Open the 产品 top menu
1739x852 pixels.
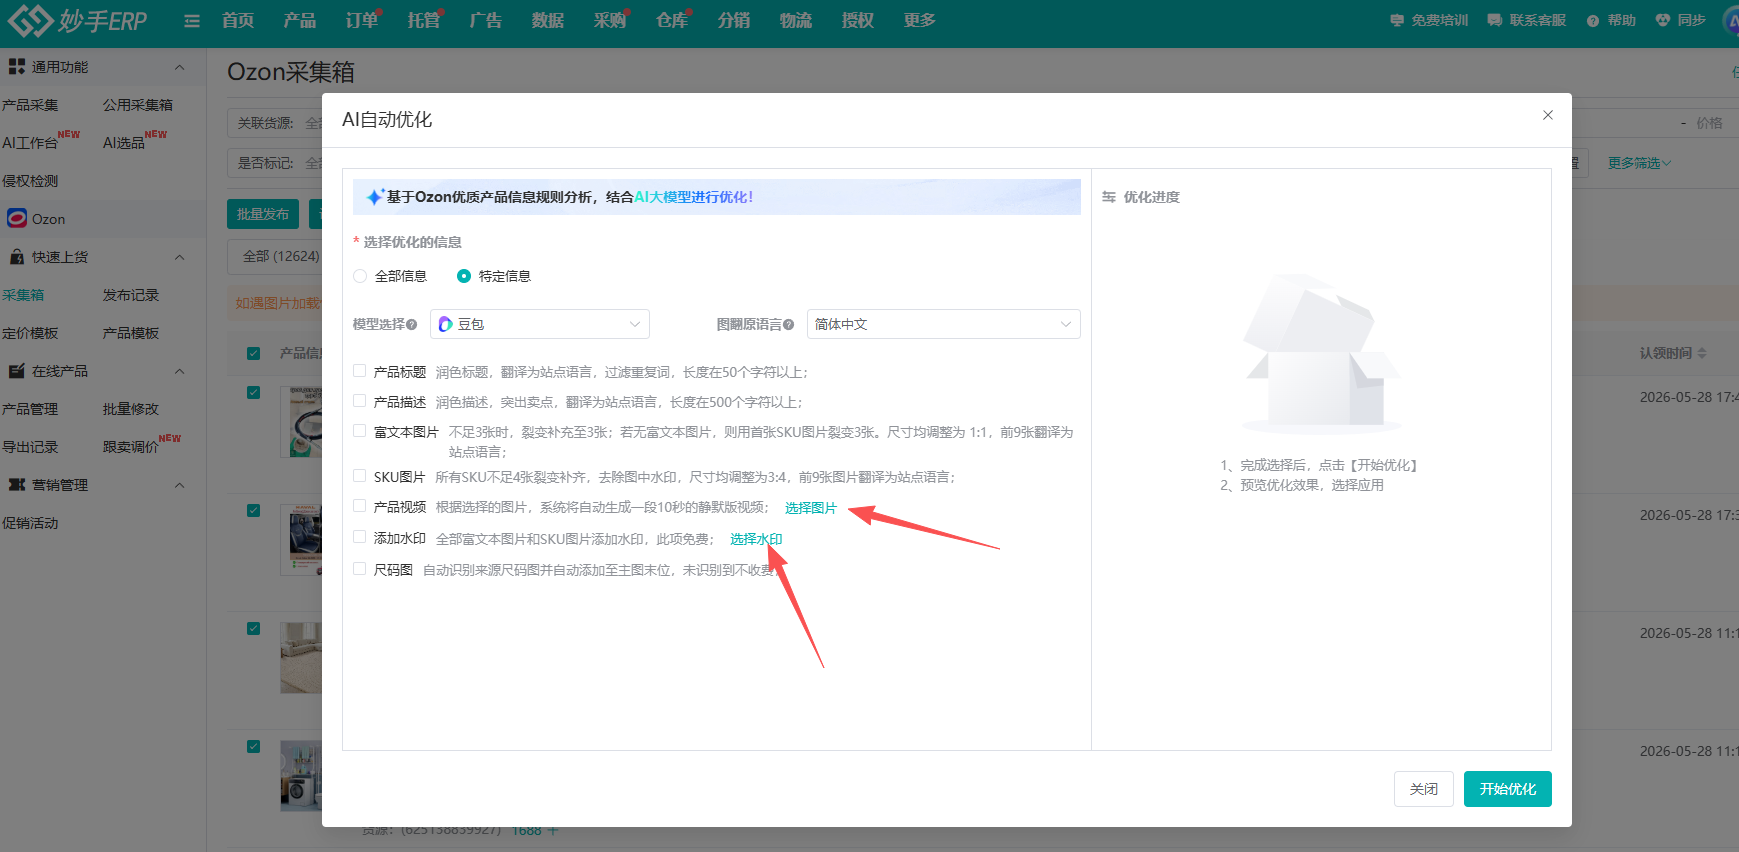(300, 20)
